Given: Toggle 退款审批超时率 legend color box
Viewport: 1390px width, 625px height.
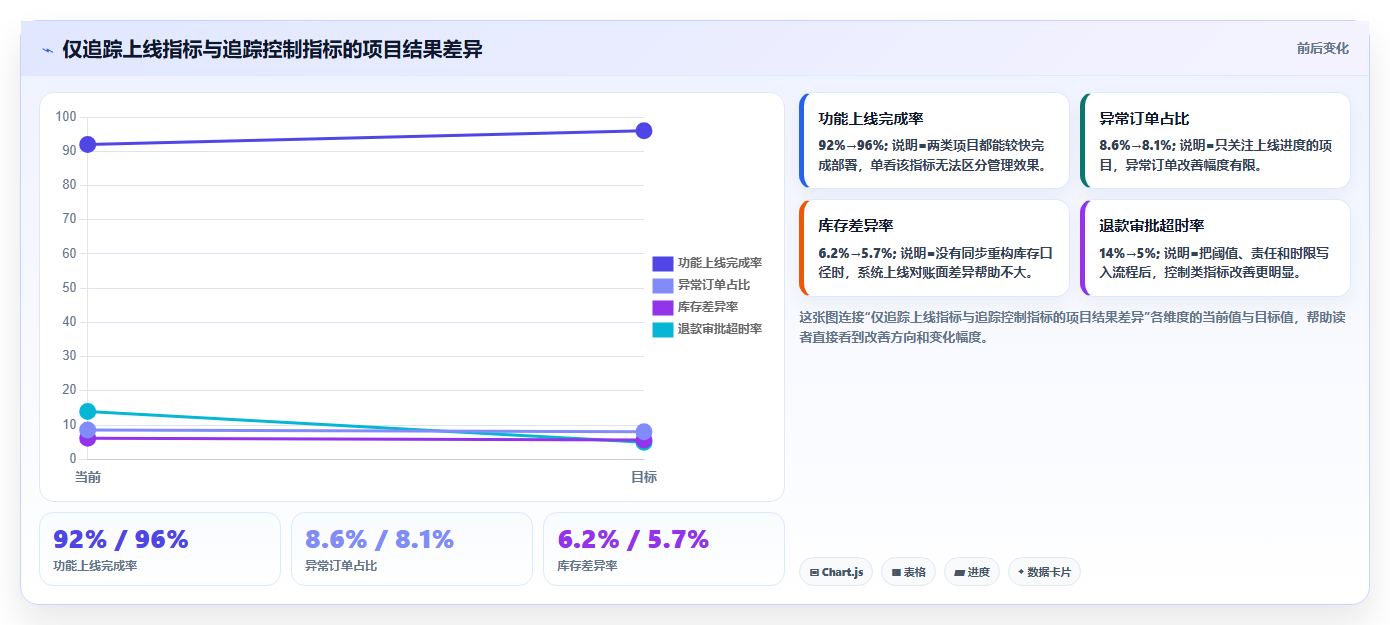Looking at the screenshot, I should 662,329.
